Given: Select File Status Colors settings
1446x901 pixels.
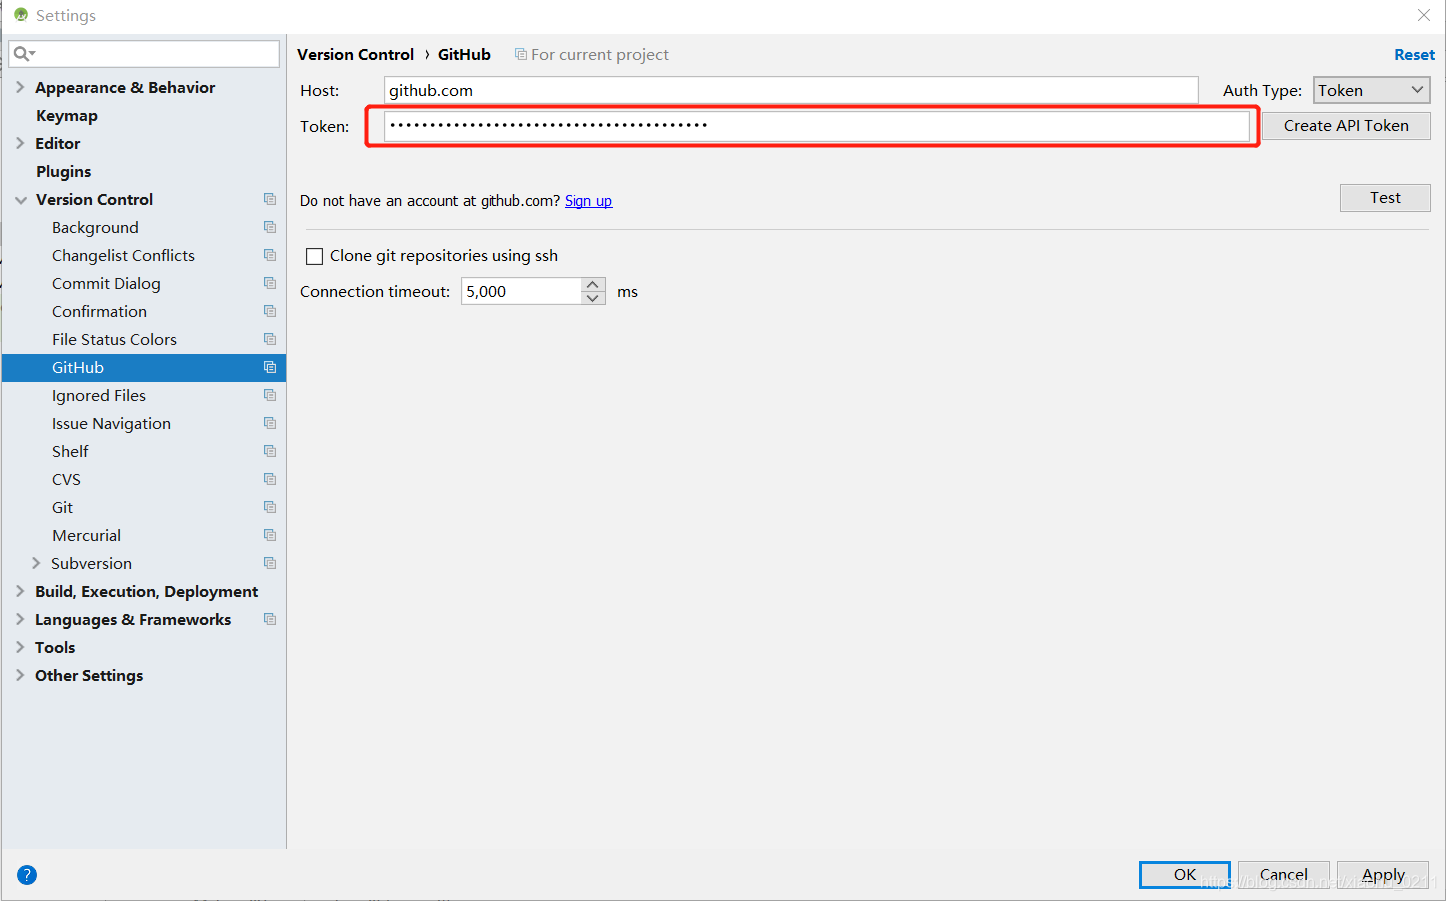Looking at the screenshot, I should click(x=114, y=339).
